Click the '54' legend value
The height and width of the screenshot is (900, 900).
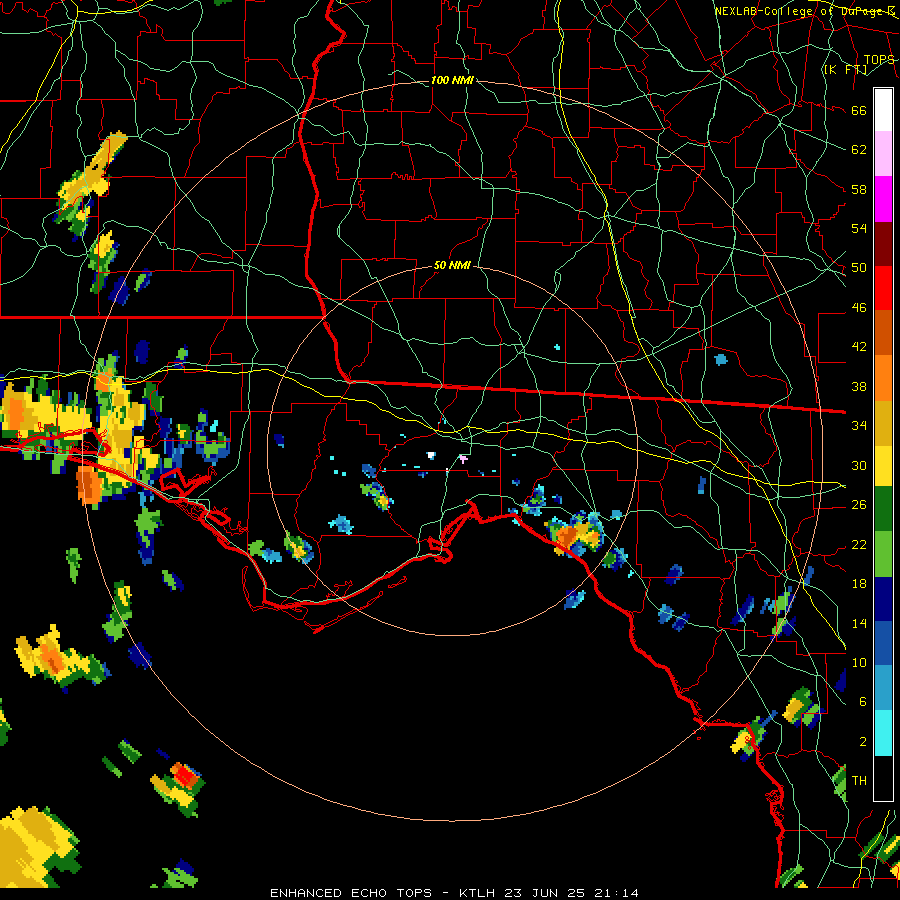click(859, 228)
